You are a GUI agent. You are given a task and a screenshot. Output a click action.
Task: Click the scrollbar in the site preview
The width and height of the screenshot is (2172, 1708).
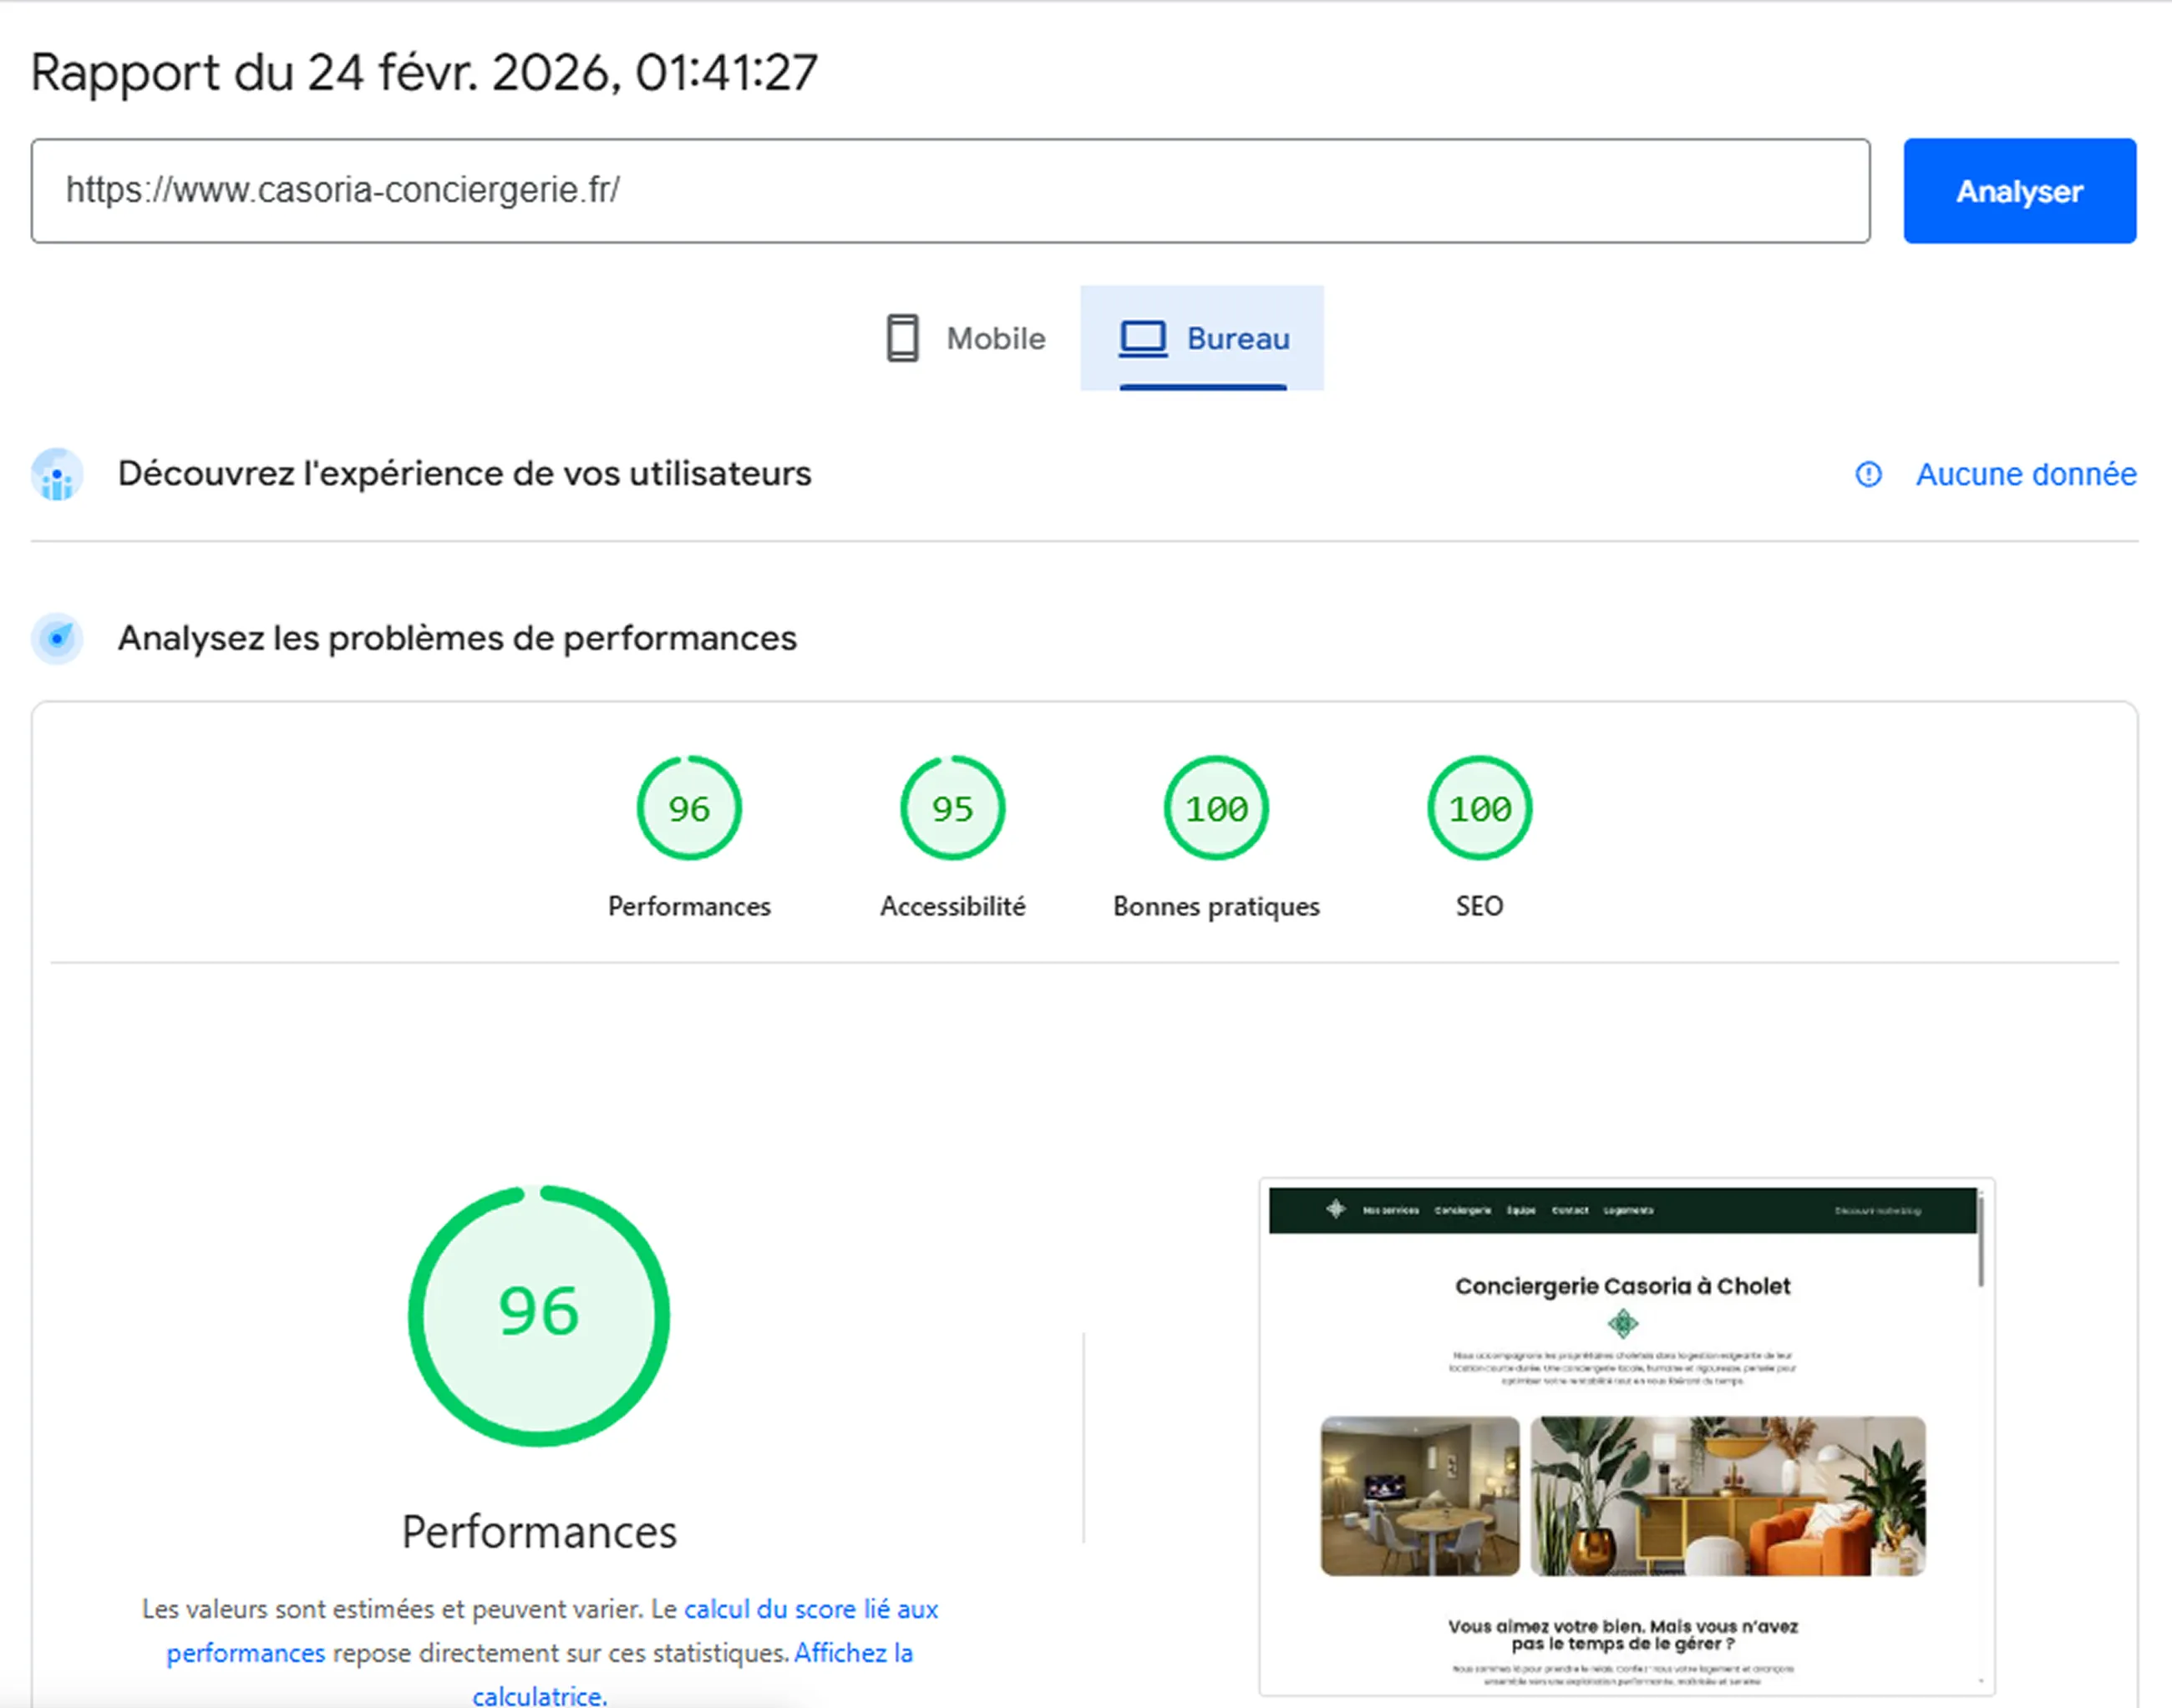[1980, 1241]
